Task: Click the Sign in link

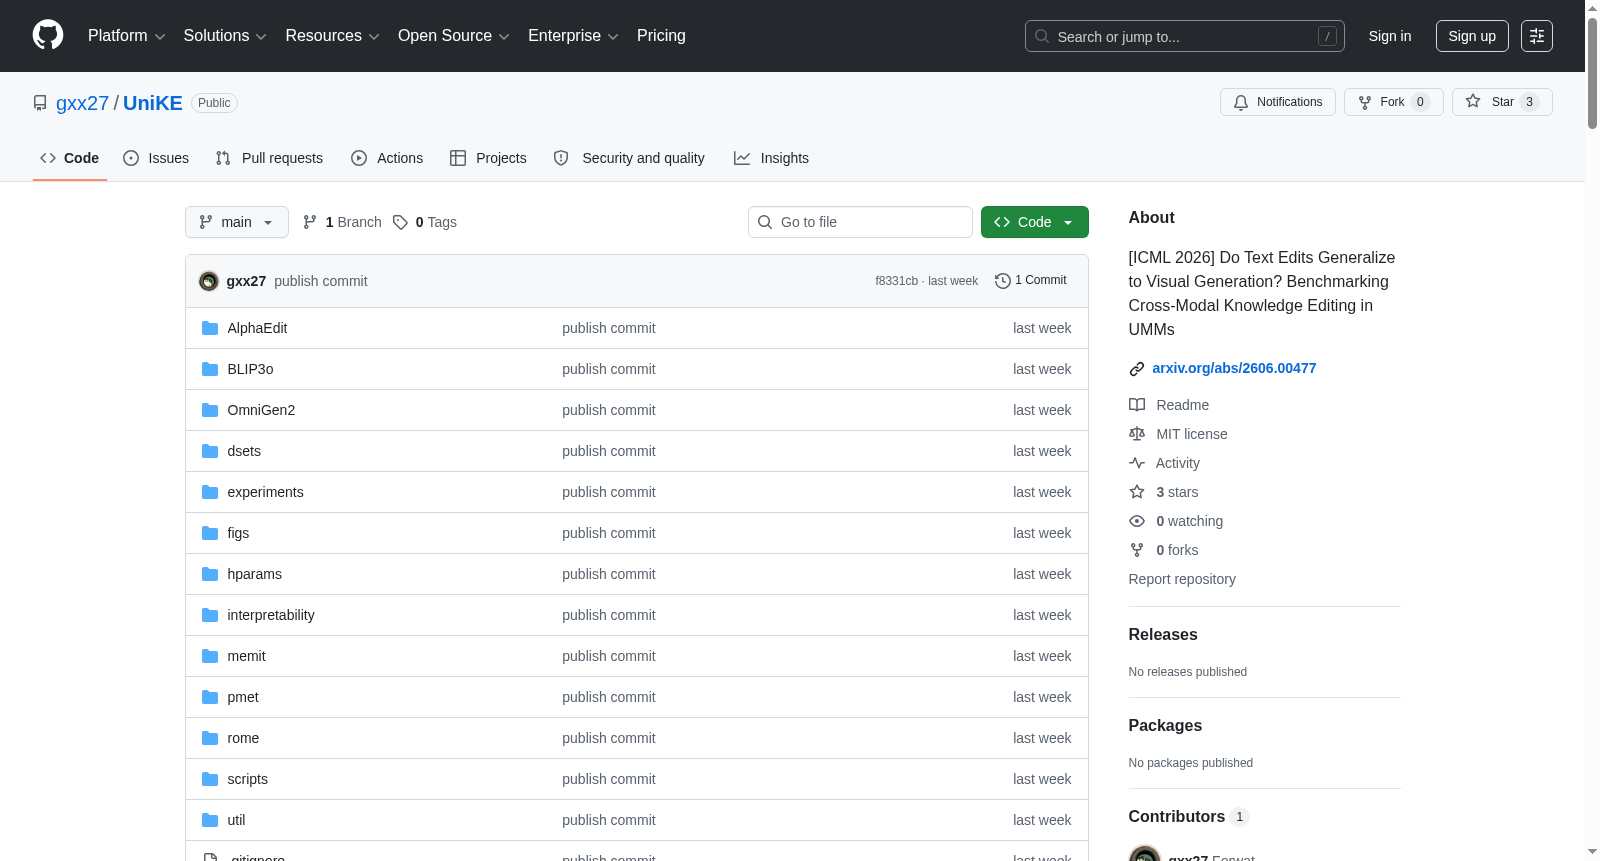Action: tap(1390, 36)
